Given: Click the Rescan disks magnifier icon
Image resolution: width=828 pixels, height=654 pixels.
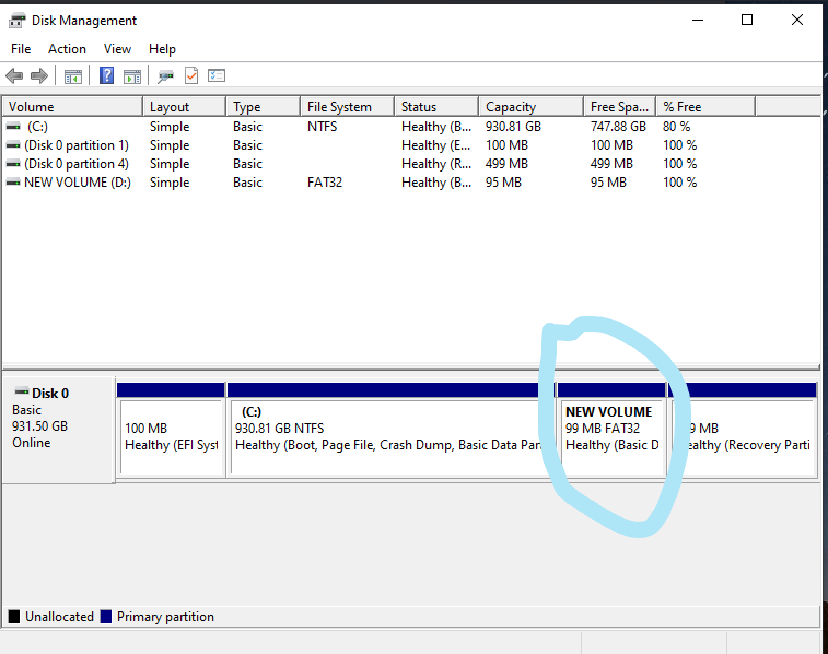Looking at the screenshot, I should (166, 77).
